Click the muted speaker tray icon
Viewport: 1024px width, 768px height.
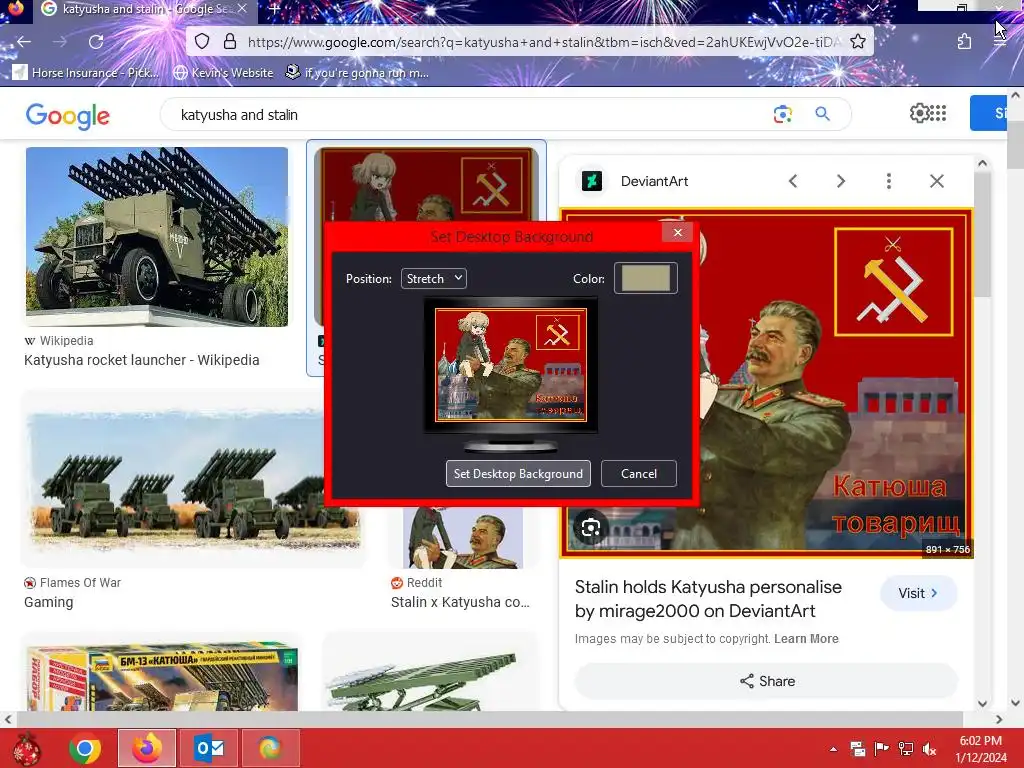[930, 749]
